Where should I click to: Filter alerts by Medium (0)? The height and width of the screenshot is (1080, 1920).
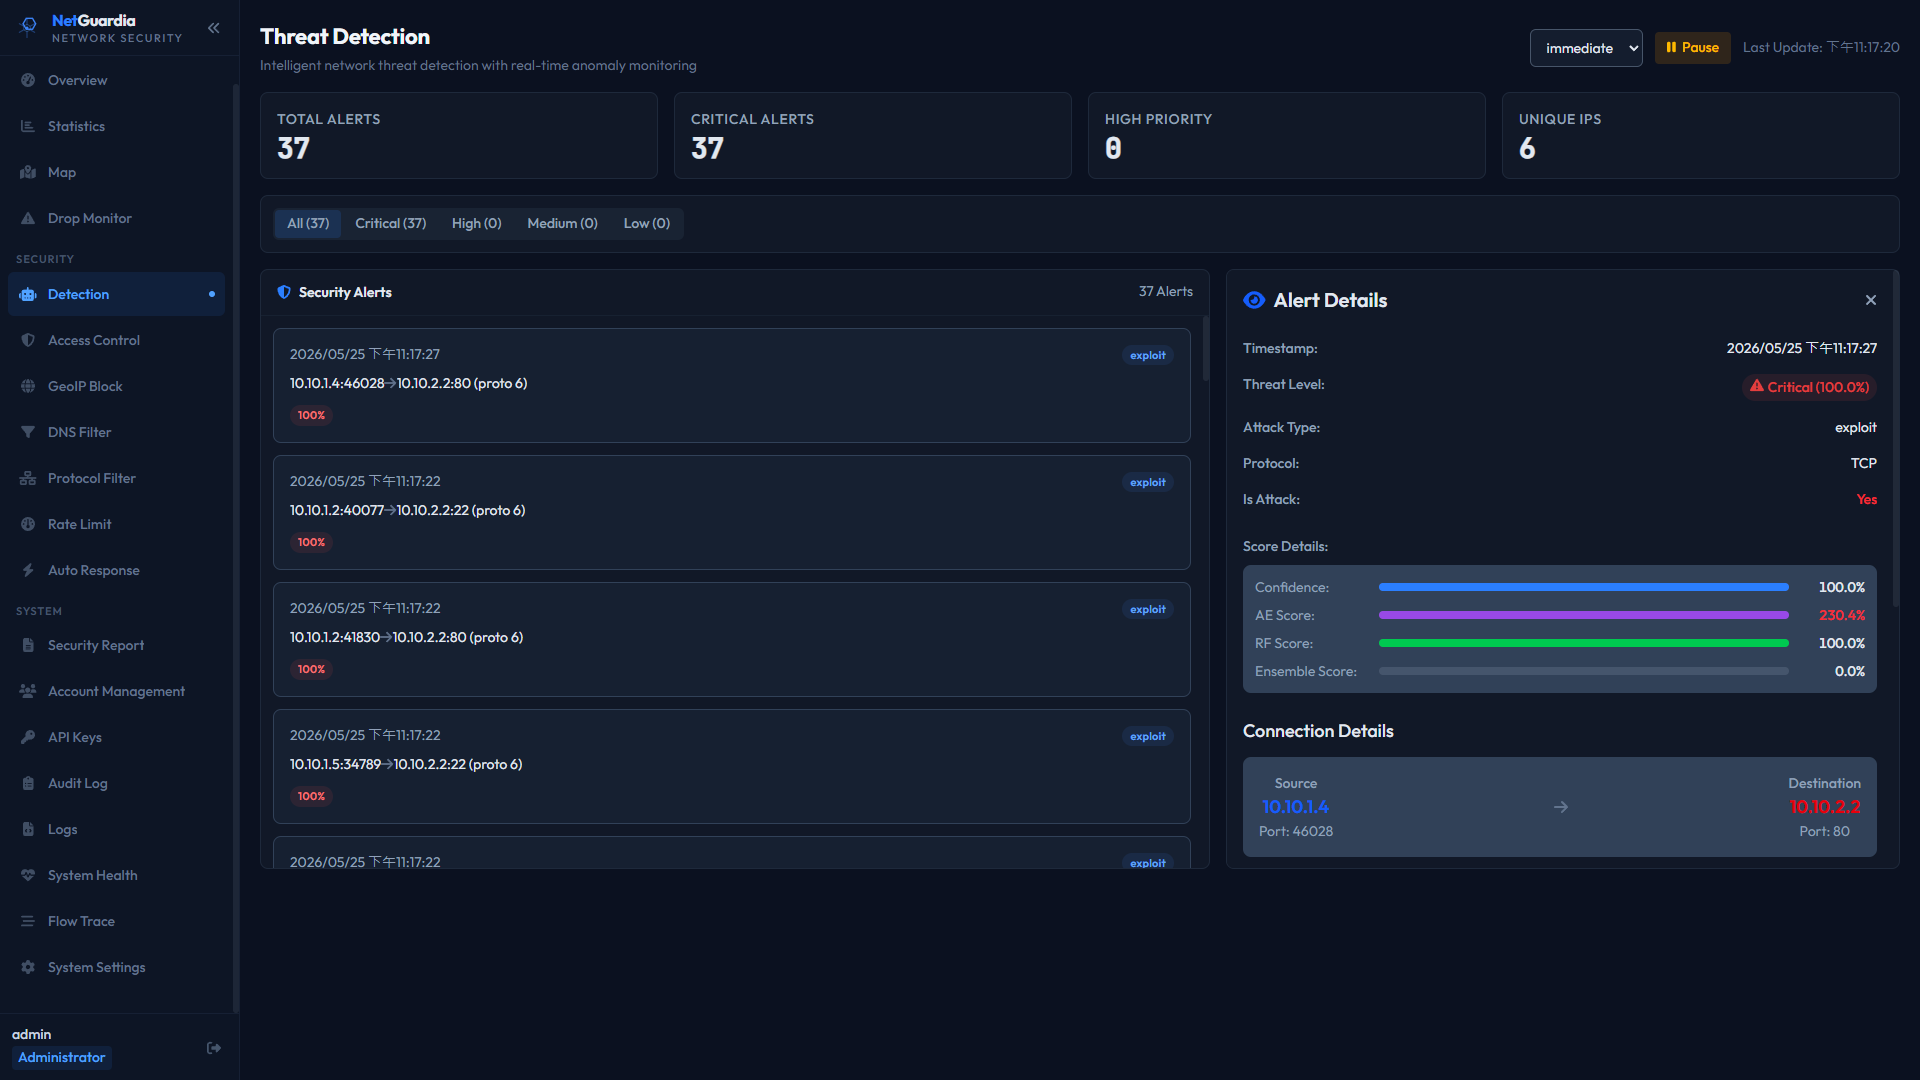coord(563,223)
